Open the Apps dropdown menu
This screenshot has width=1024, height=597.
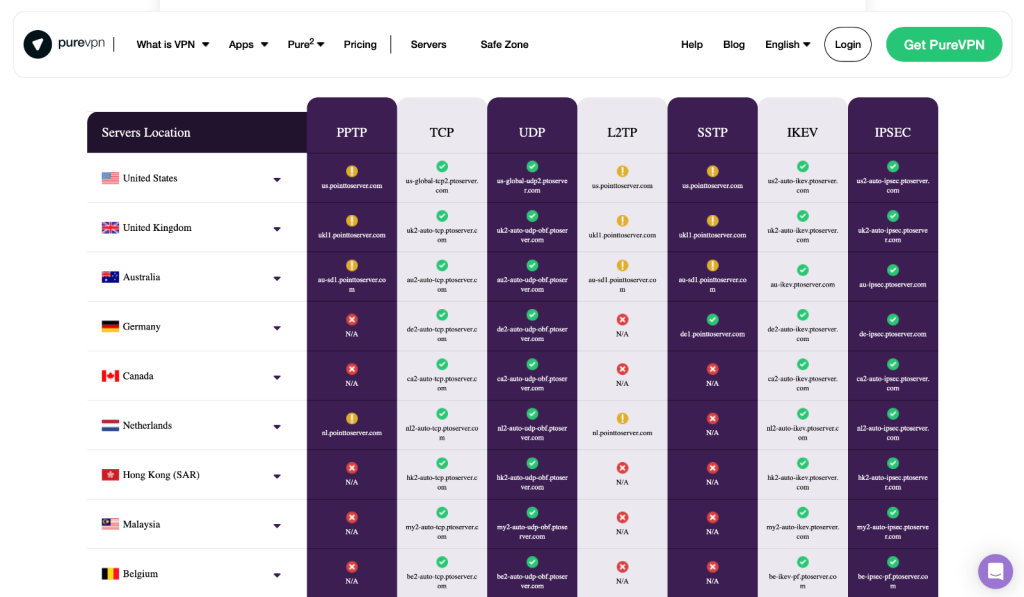(x=248, y=44)
